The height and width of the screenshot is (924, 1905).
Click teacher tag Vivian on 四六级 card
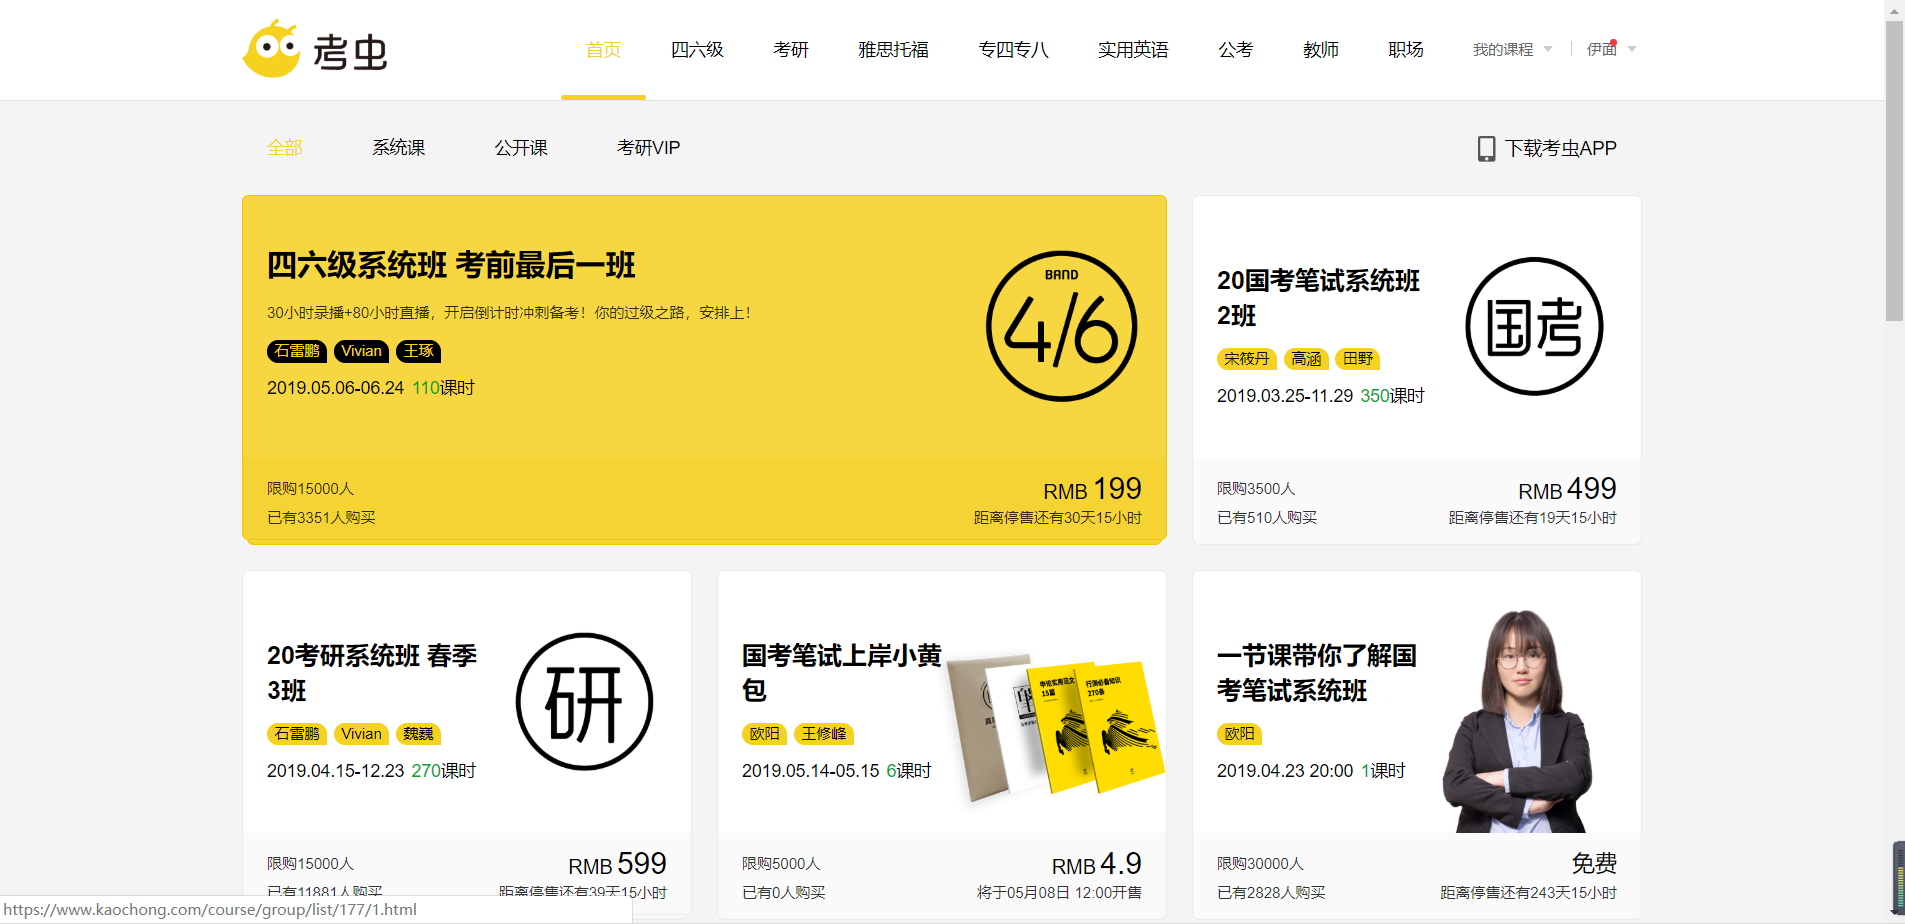[x=361, y=351]
